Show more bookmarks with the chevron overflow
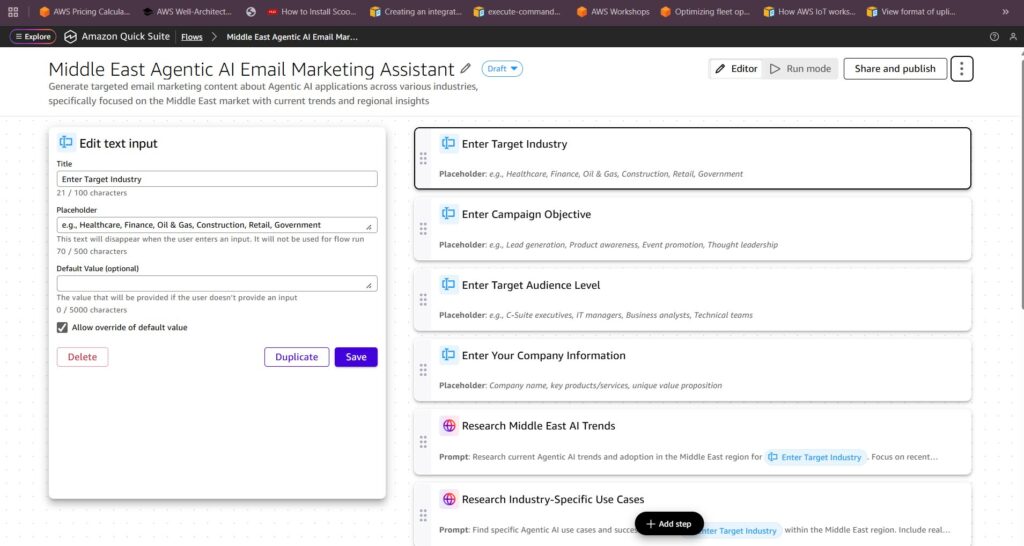The height and width of the screenshot is (546, 1024). tap(1011, 12)
